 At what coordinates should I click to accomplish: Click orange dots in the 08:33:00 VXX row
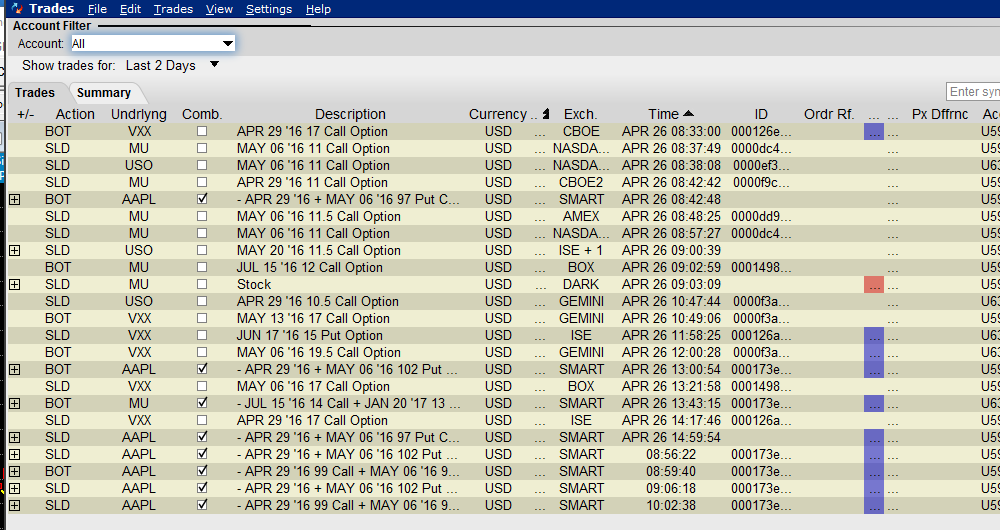(893, 132)
